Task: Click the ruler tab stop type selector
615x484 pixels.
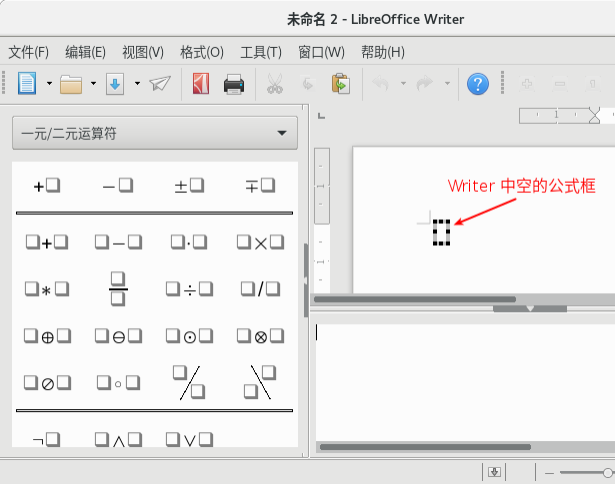Action: pyautogui.click(x=321, y=116)
